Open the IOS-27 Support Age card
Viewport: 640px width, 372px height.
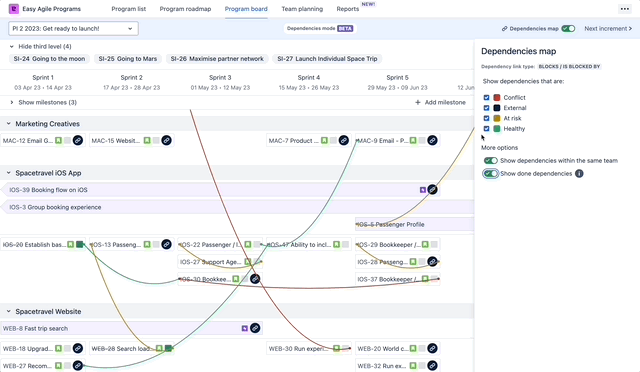[x=220, y=262]
